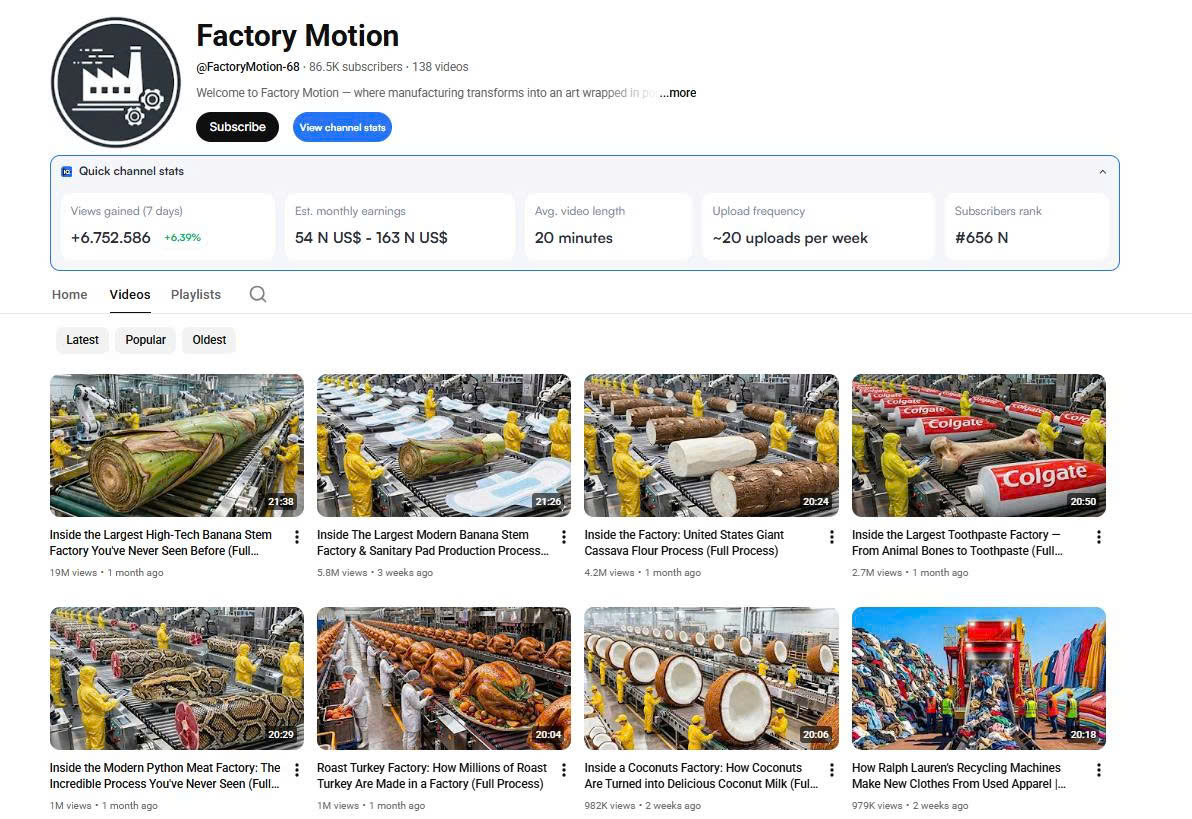Select the Oldest sort filter
The height and width of the screenshot is (819, 1192).
coord(209,340)
